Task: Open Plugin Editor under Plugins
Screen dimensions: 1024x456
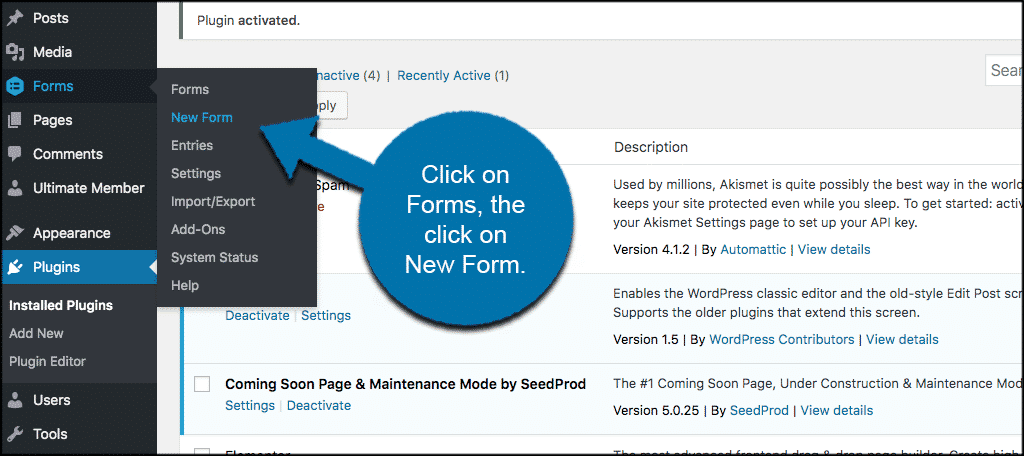Action: point(47,361)
